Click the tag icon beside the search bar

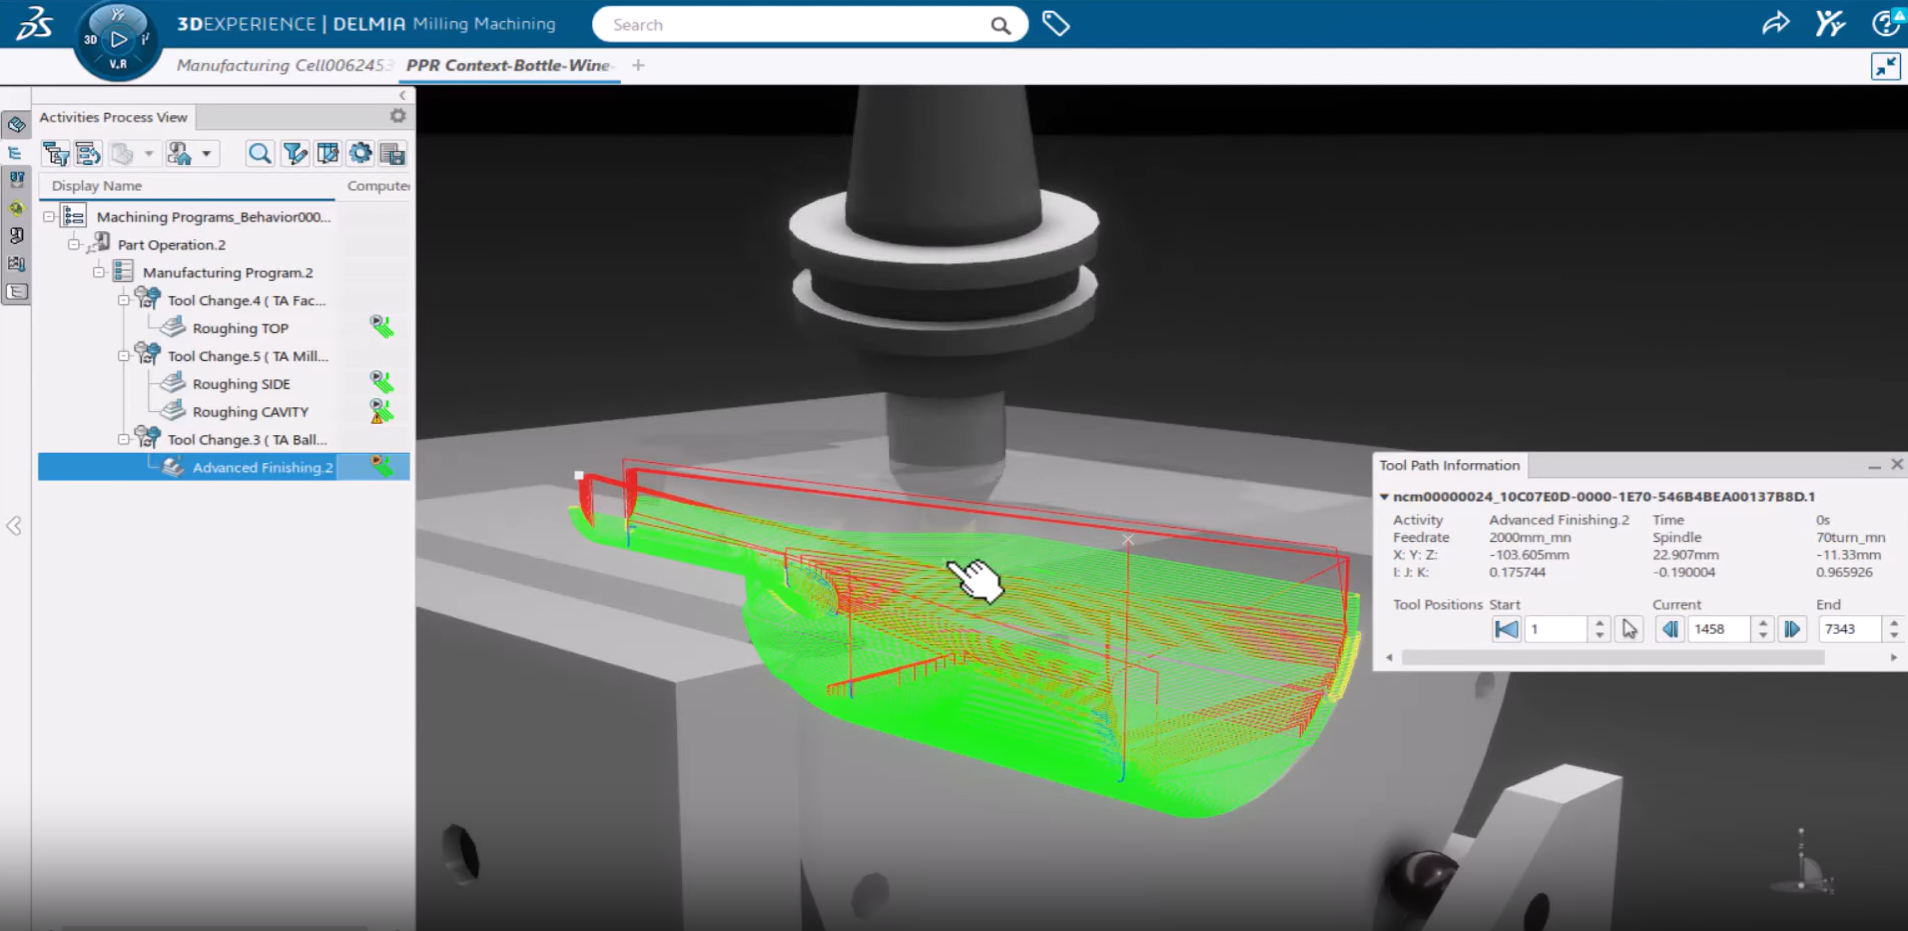point(1056,24)
